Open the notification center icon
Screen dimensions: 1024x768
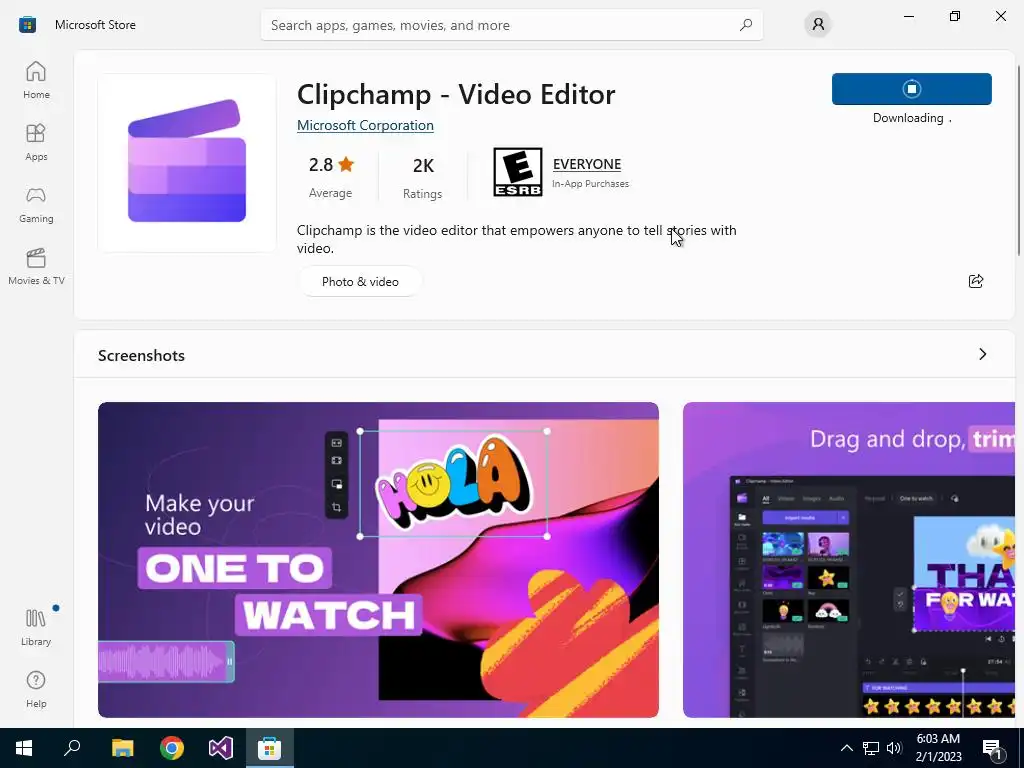[x=993, y=748]
